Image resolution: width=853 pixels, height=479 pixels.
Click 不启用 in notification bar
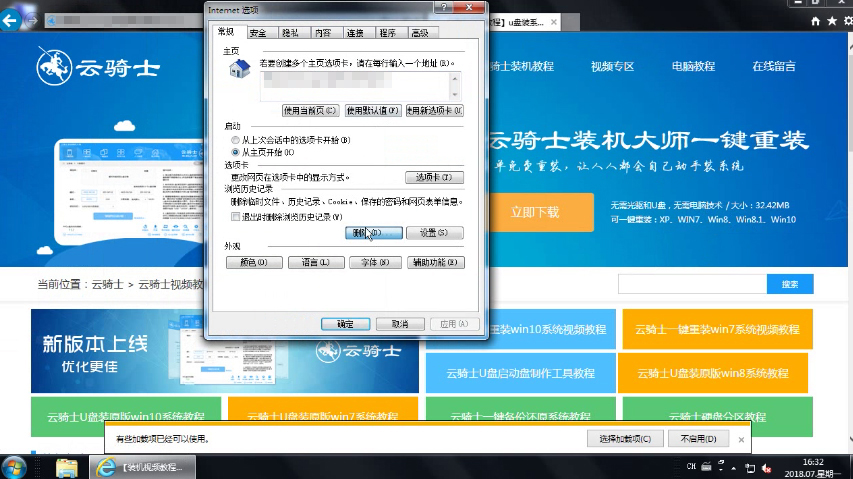coord(698,439)
